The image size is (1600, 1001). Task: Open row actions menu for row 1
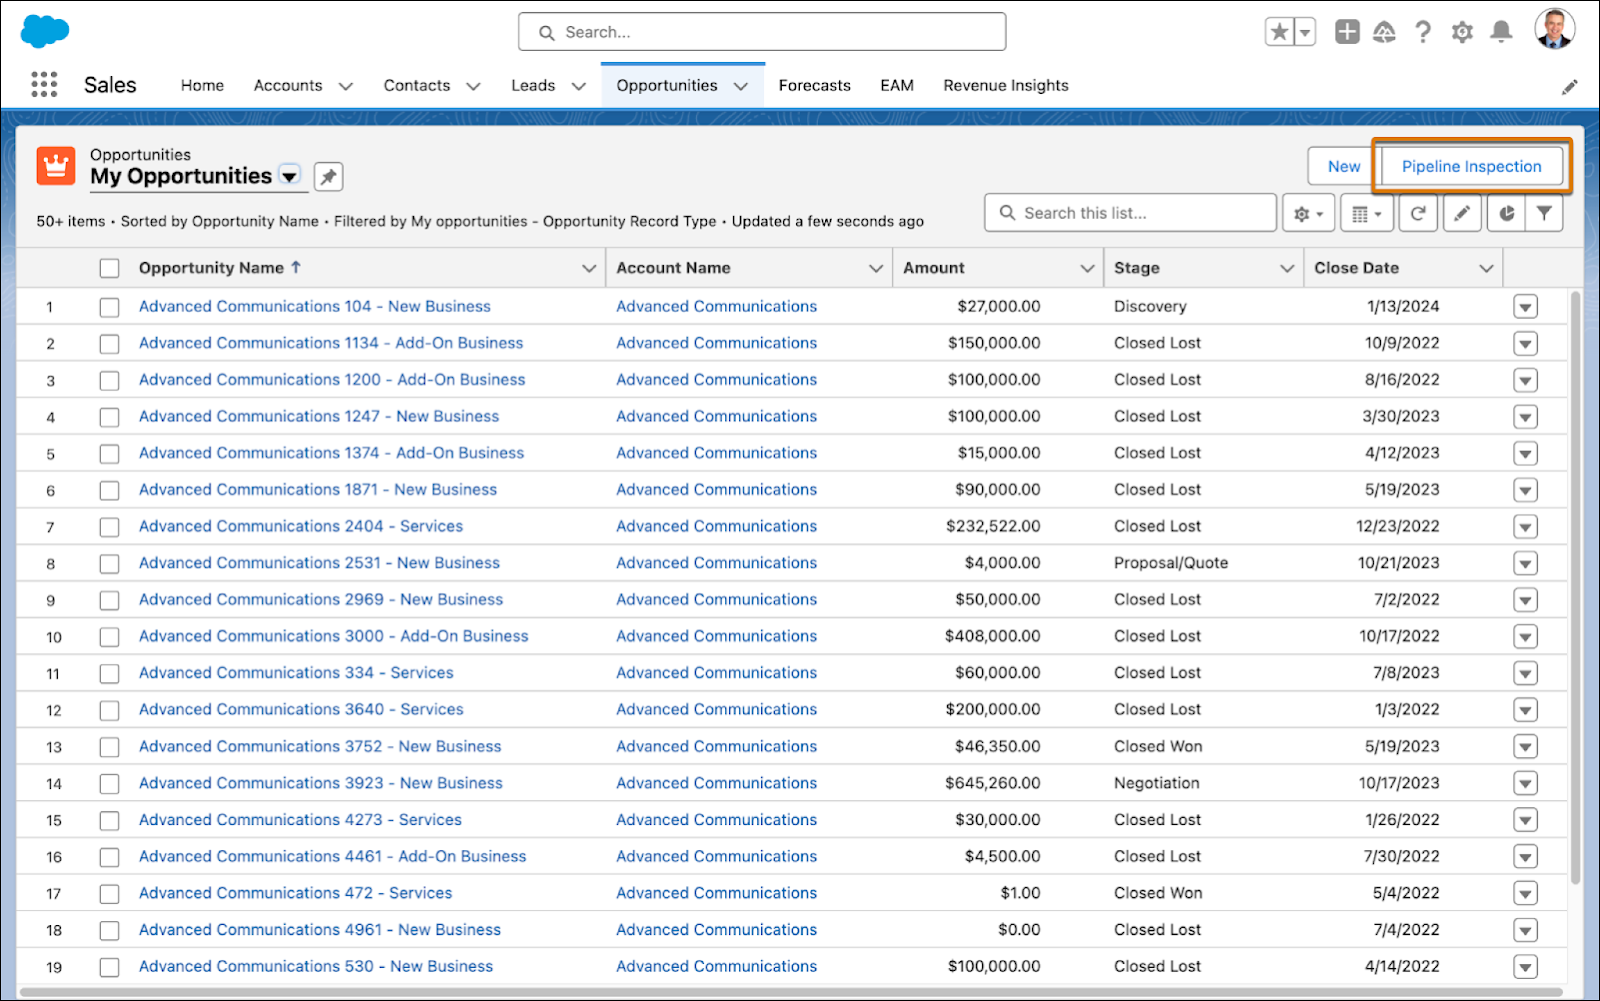pyautogui.click(x=1525, y=307)
